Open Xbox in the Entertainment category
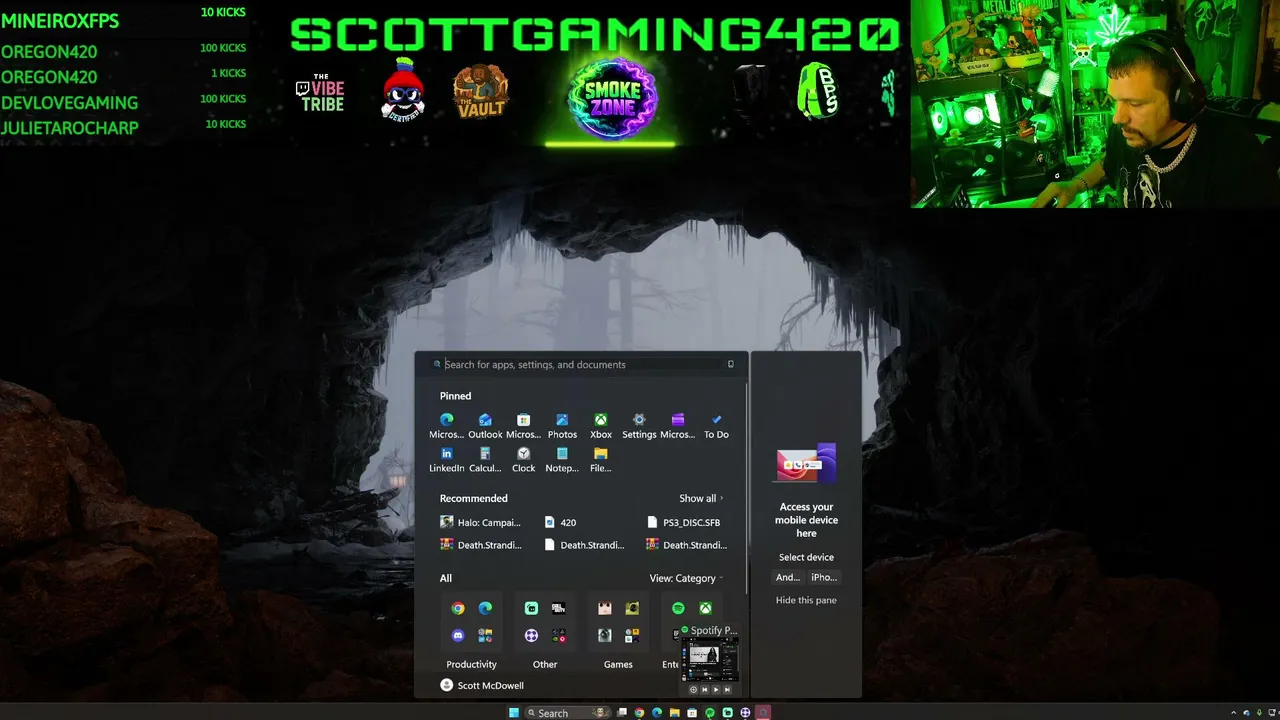 tap(705, 608)
